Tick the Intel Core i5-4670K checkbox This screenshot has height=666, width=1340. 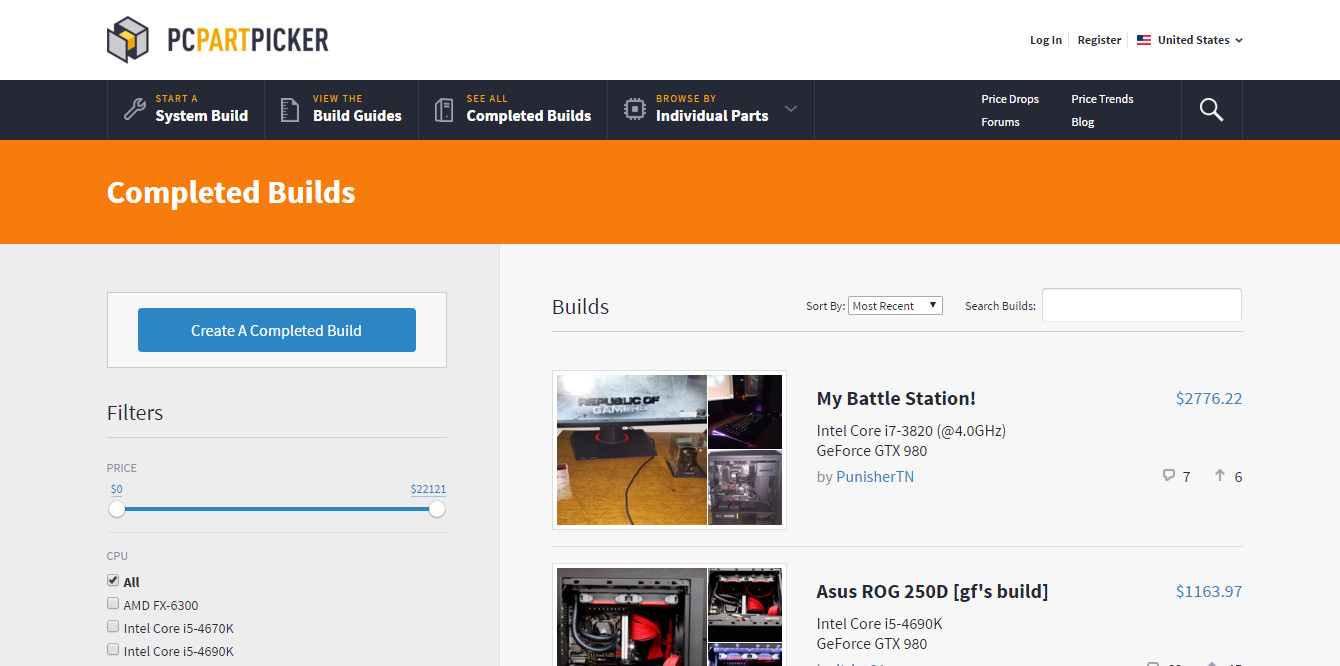click(113, 627)
